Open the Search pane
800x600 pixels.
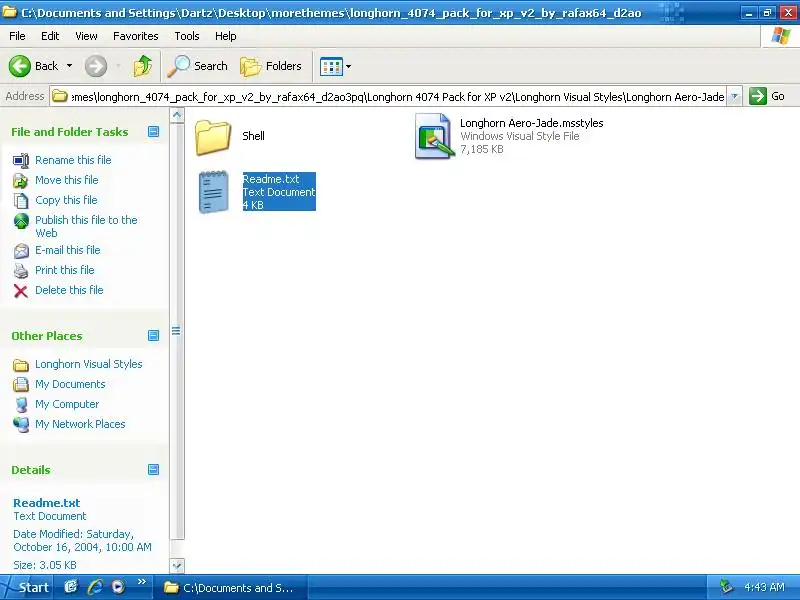pyautogui.click(x=197, y=66)
